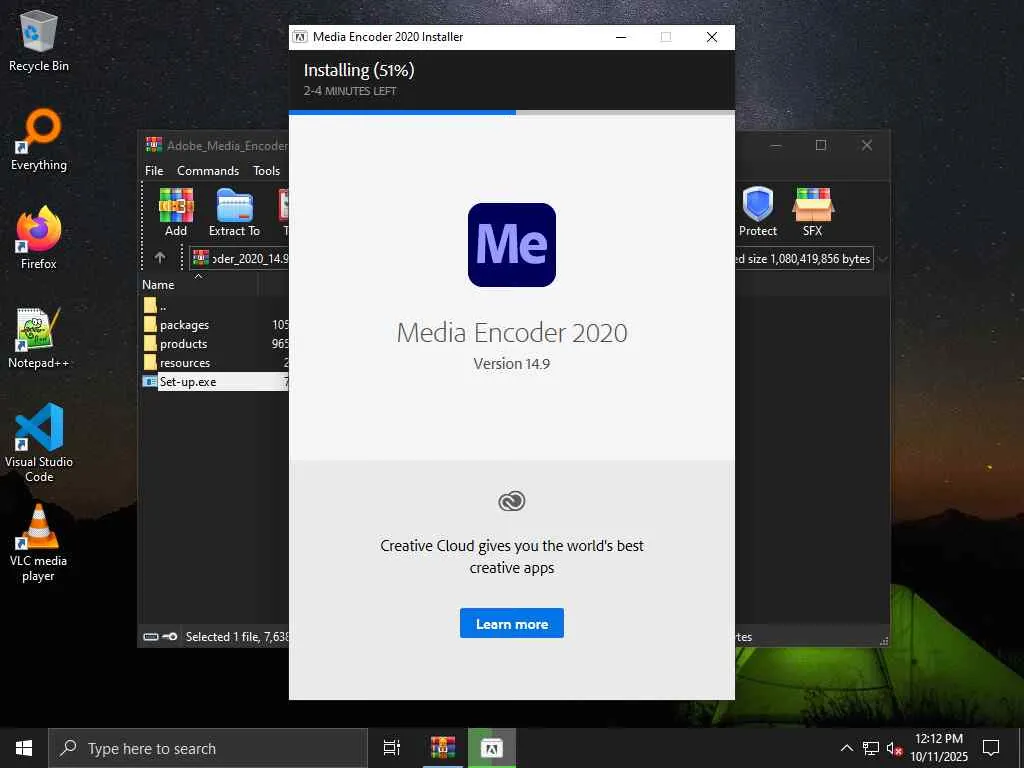Minimize the Media Encoder installer window
This screenshot has height=768, width=1024.
tap(621, 37)
